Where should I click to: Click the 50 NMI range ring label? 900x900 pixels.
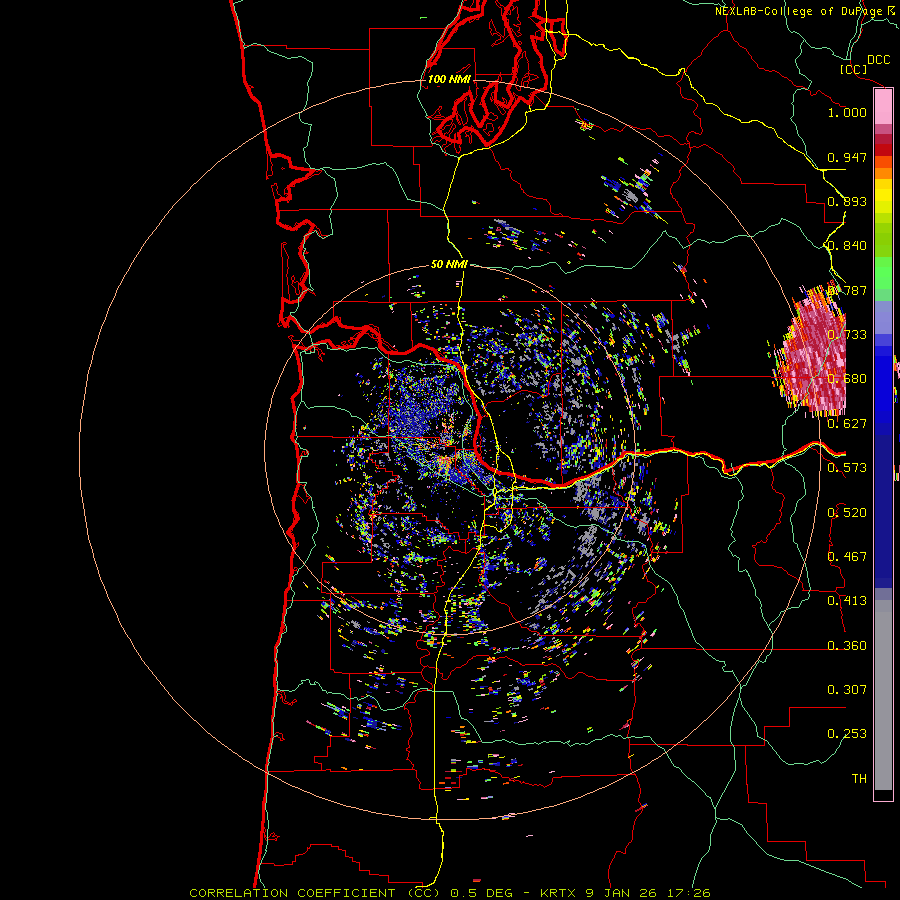point(449,265)
